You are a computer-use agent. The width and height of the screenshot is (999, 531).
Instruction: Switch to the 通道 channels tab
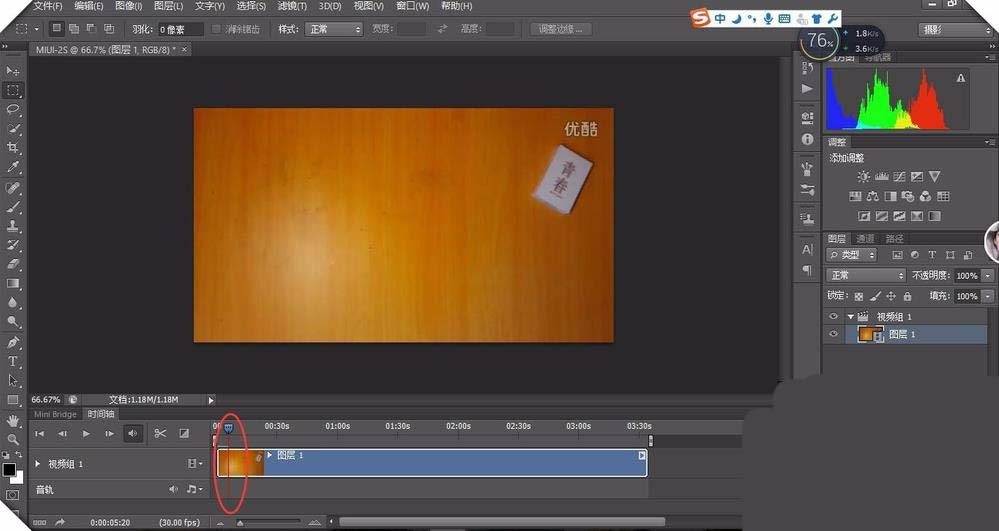pyautogui.click(x=865, y=238)
